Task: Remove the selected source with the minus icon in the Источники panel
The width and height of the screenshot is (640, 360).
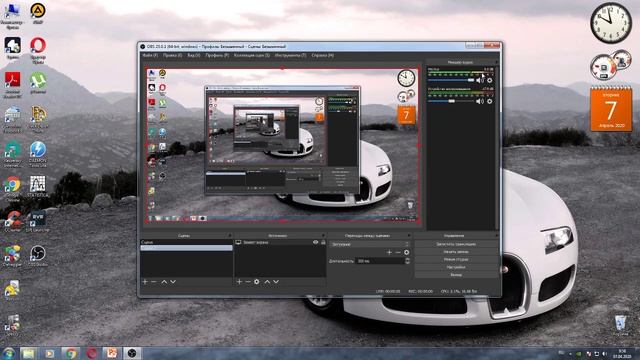Action: 247,282
